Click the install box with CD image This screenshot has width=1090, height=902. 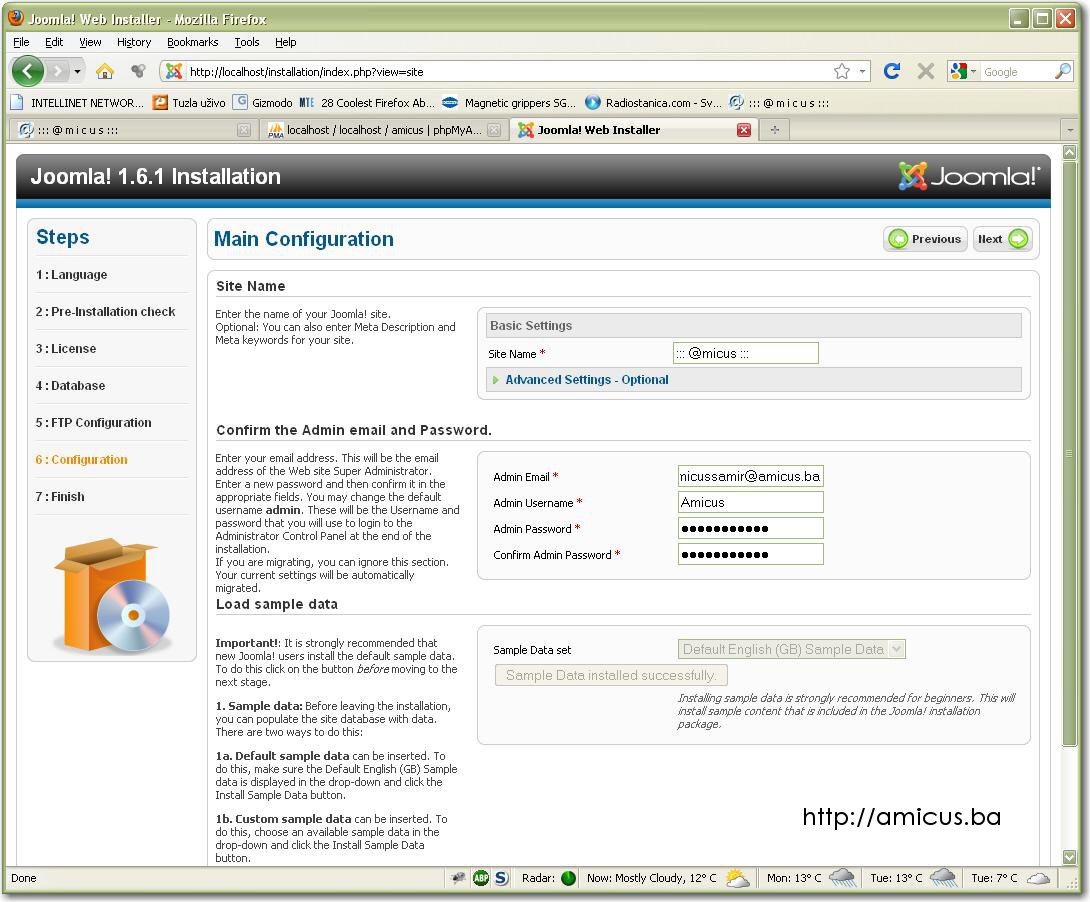pos(112,595)
